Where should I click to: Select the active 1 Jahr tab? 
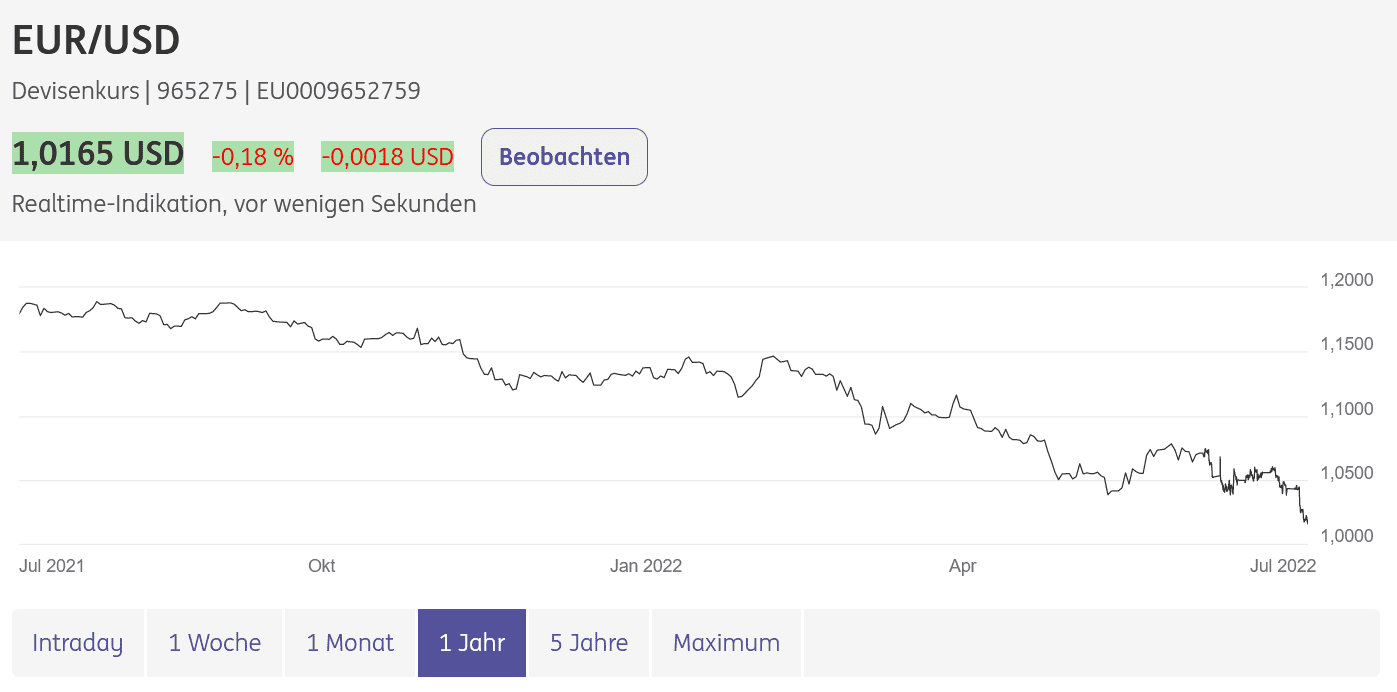pos(472,643)
